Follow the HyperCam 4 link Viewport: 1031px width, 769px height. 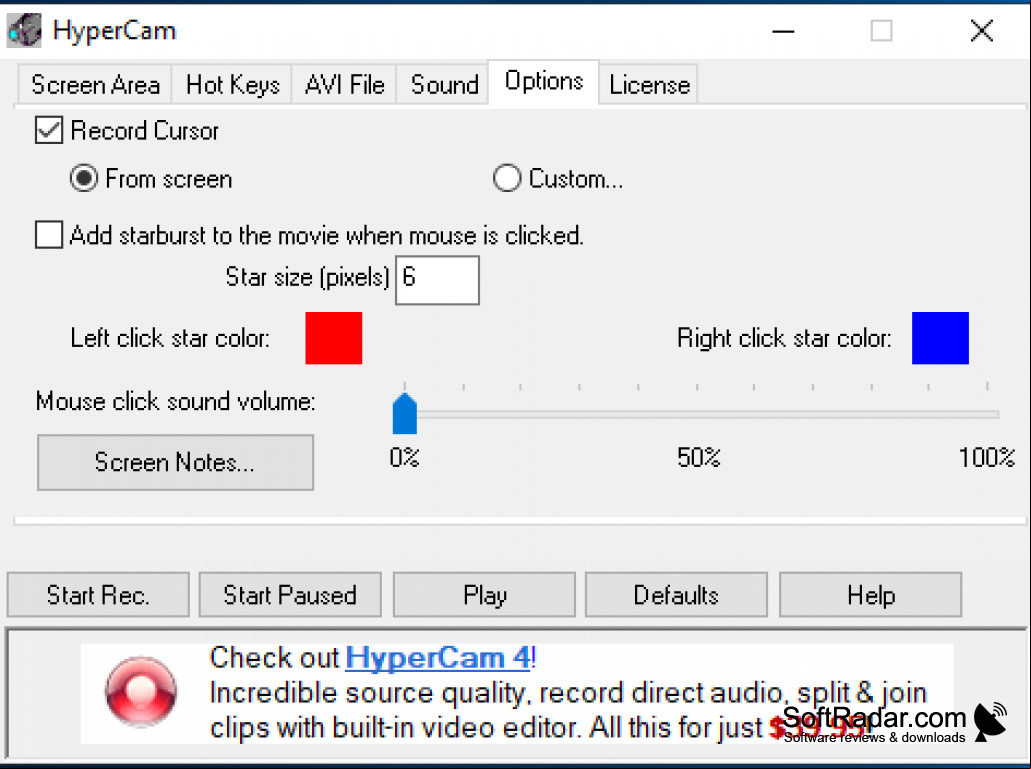(438, 657)
